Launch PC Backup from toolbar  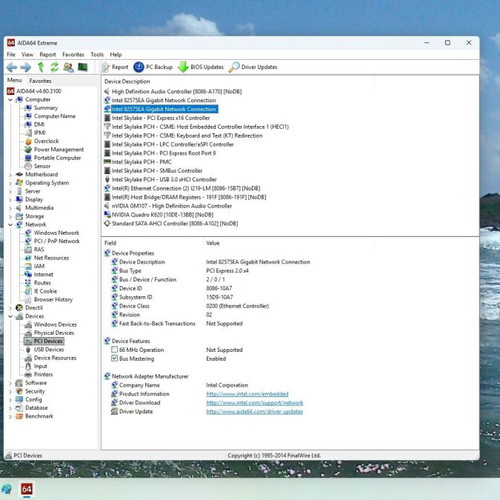[x=153, y=67]
